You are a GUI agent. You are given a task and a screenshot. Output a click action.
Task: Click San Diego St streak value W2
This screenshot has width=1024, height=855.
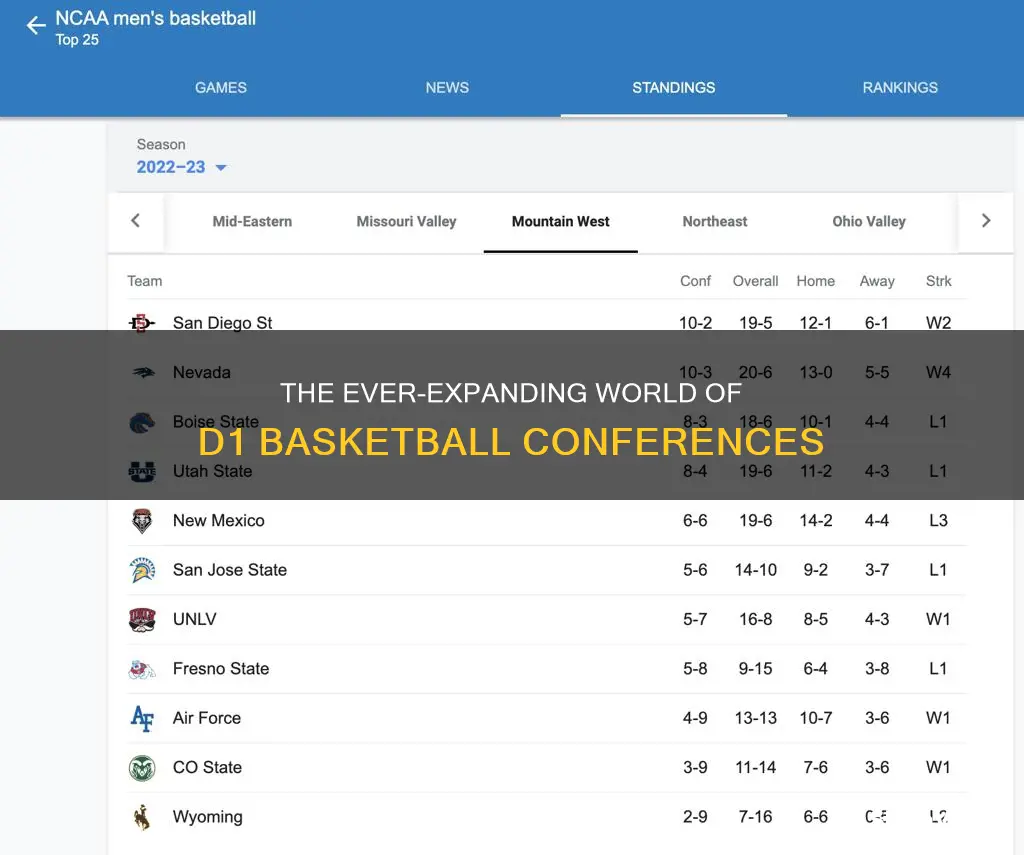pos(938,323)
